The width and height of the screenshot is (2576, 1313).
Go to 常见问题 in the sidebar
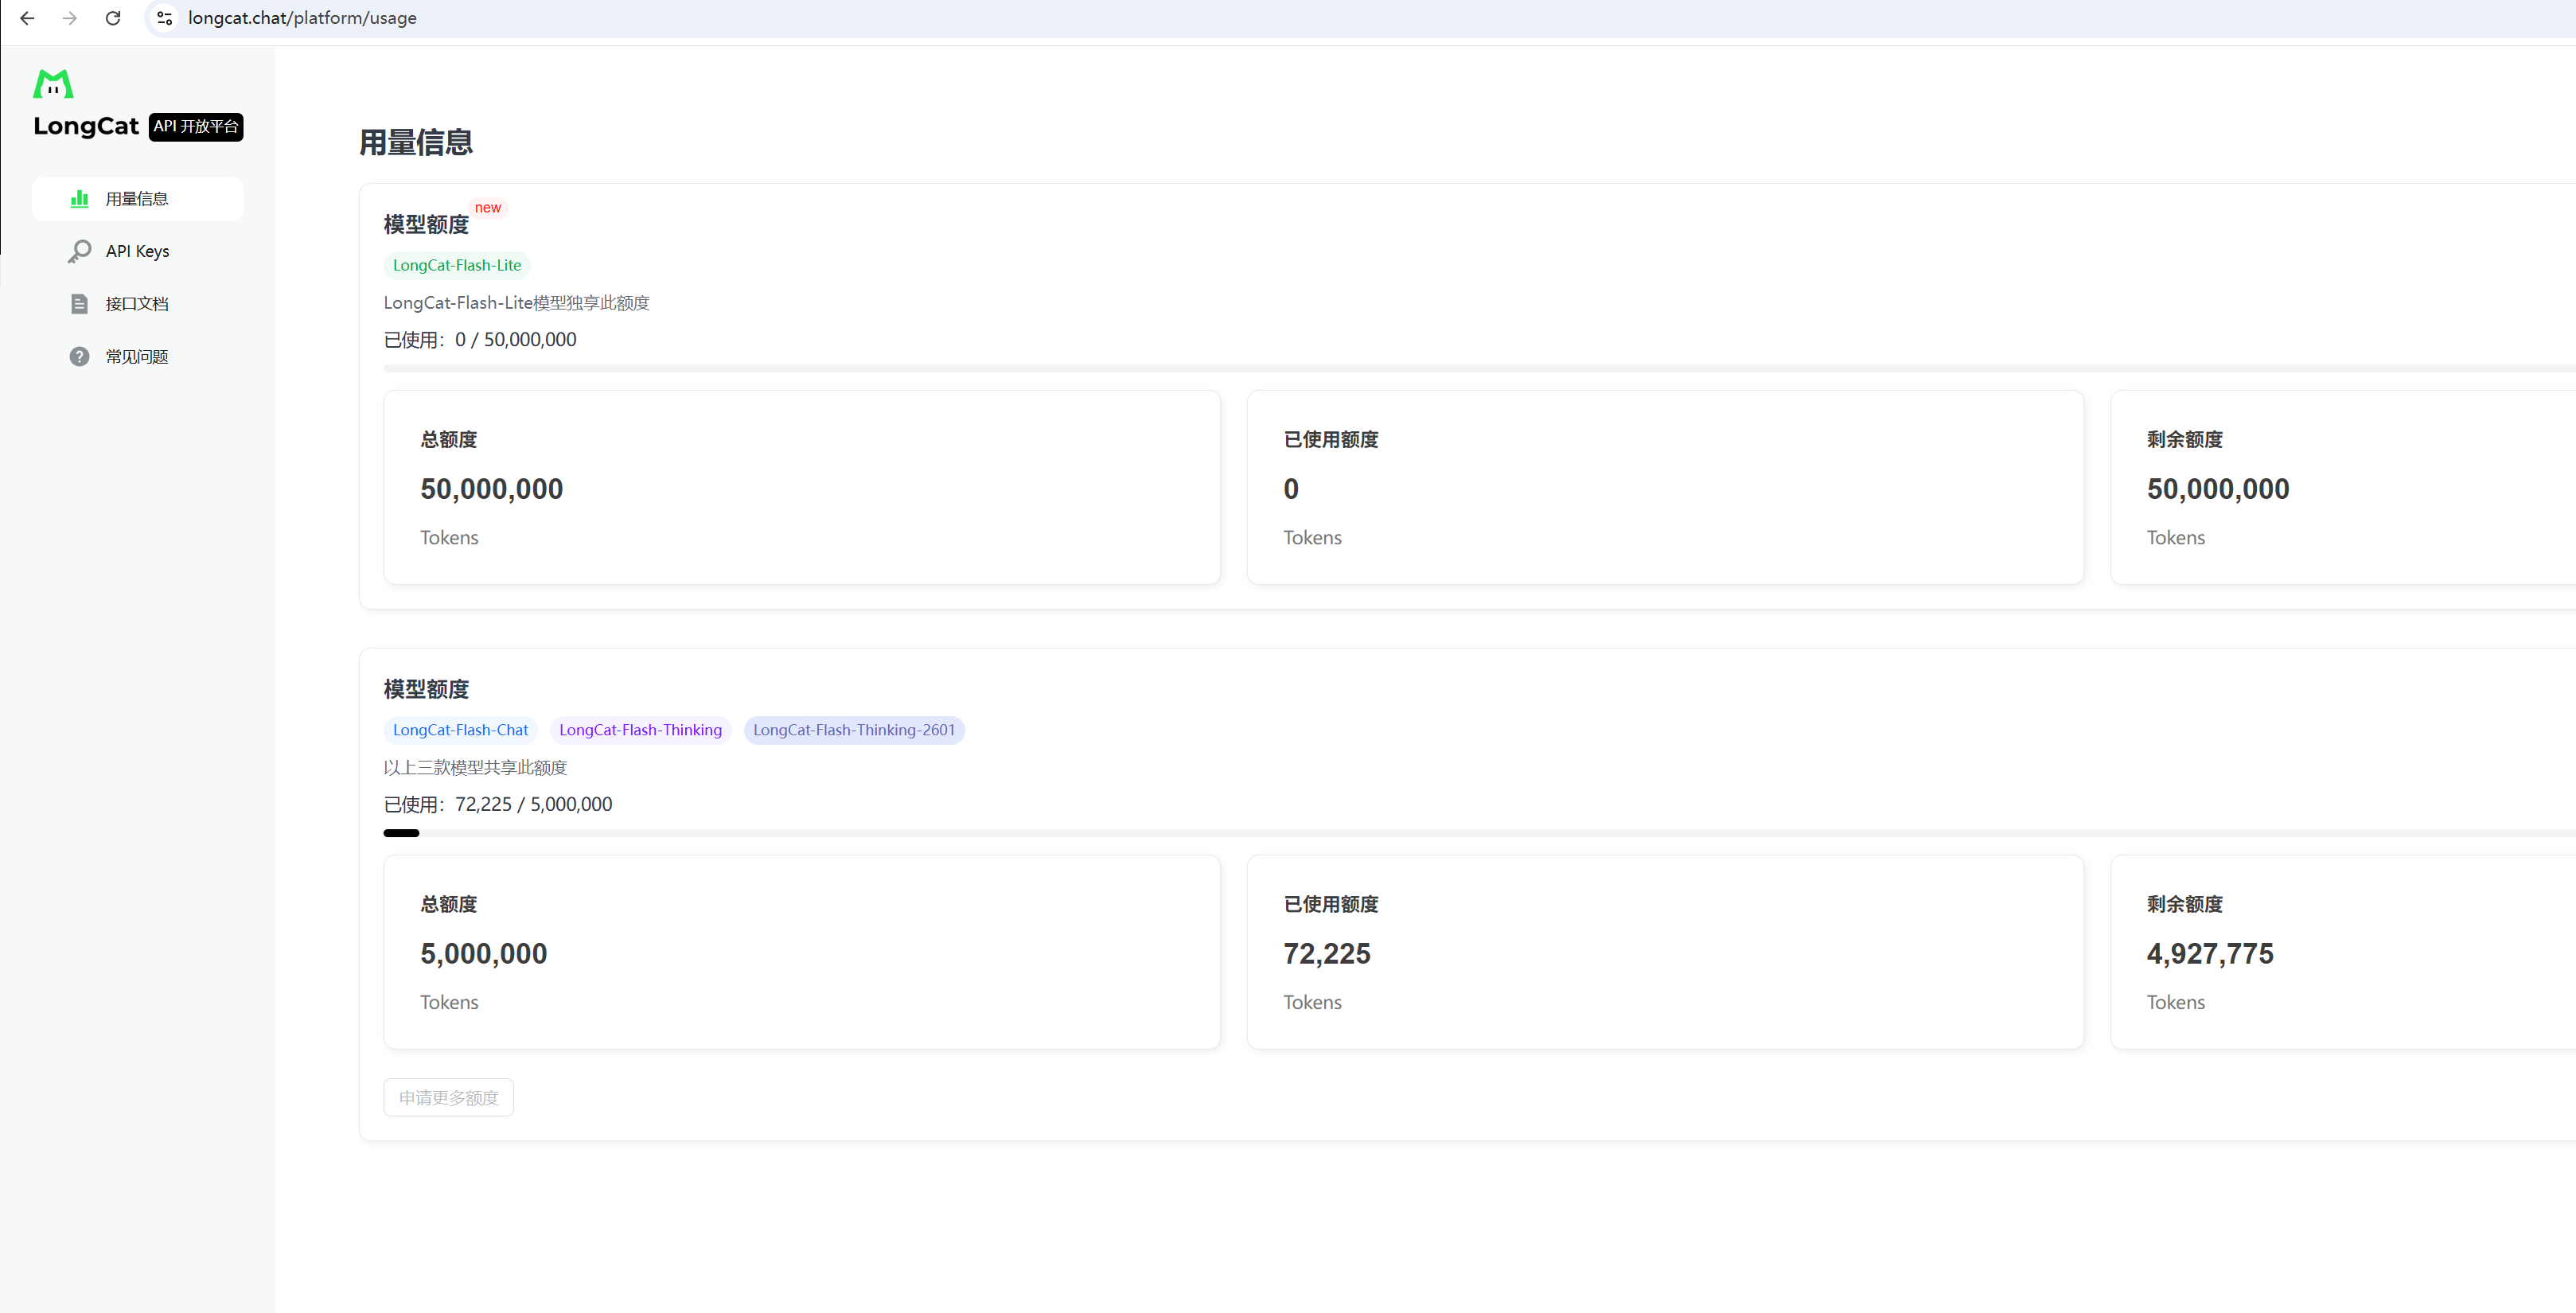tap(137, 357)
